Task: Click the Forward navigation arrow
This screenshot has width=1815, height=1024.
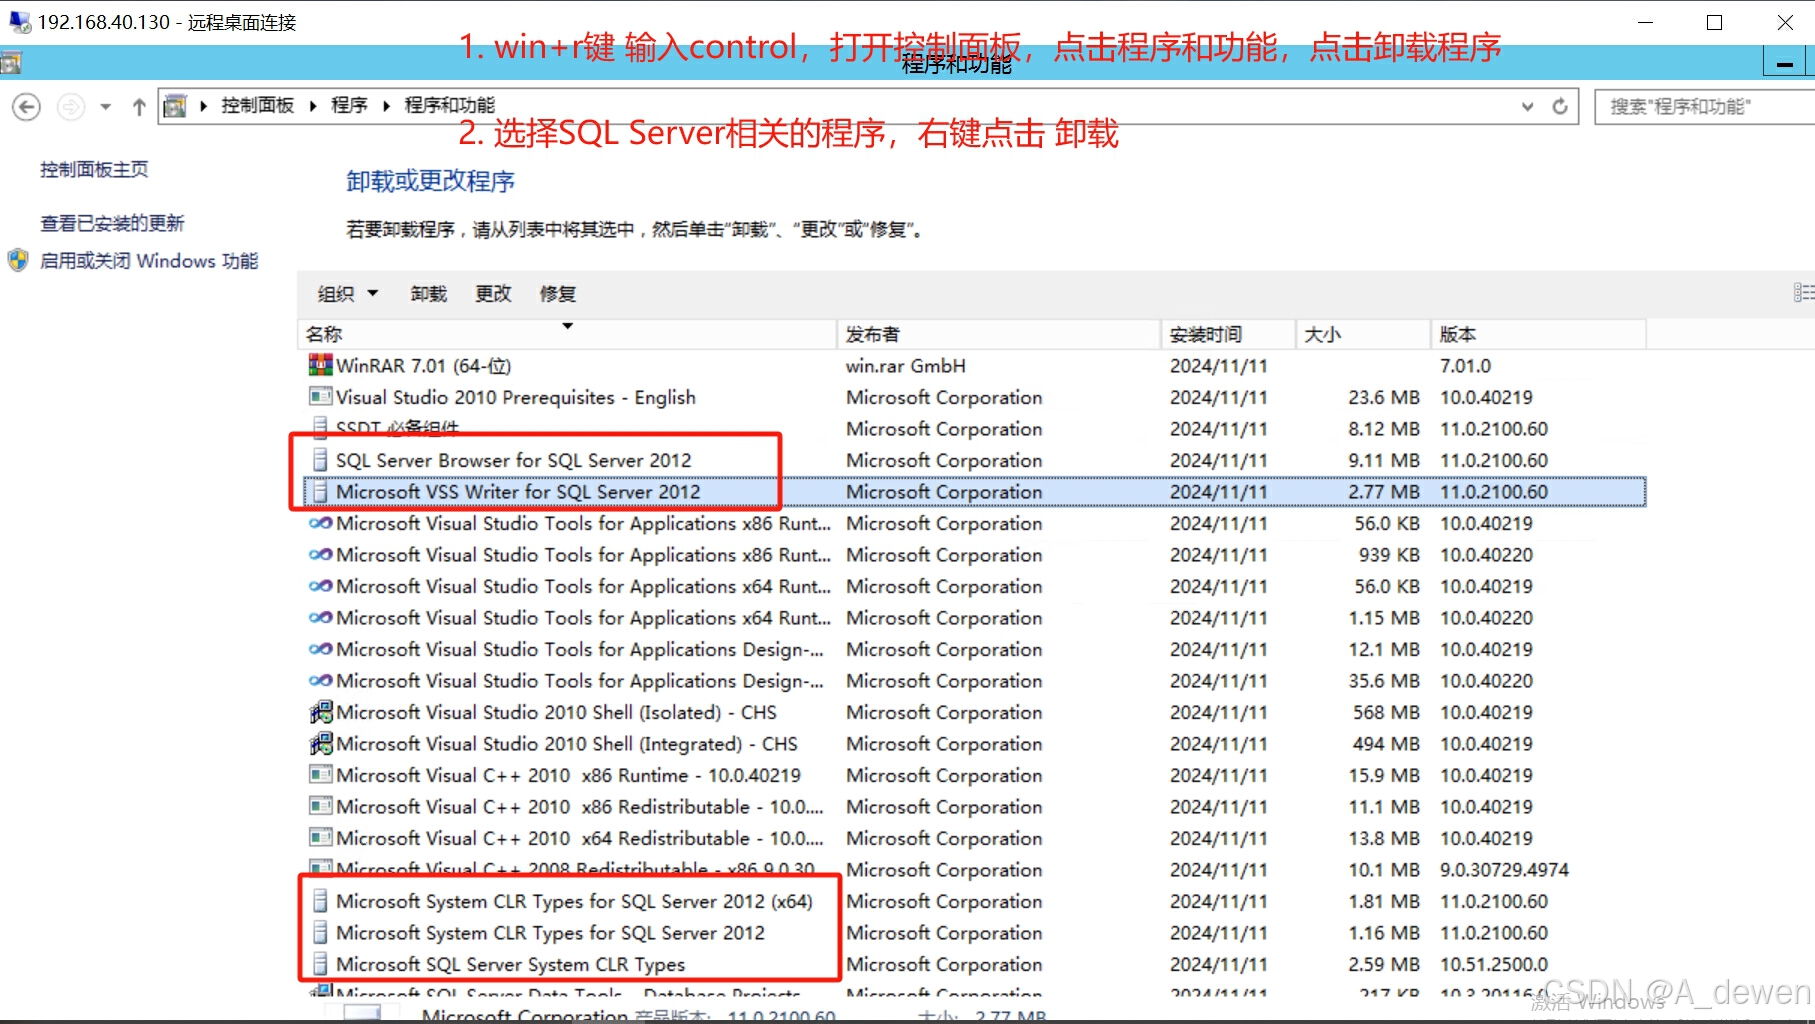Action: (x=70, y=106)
